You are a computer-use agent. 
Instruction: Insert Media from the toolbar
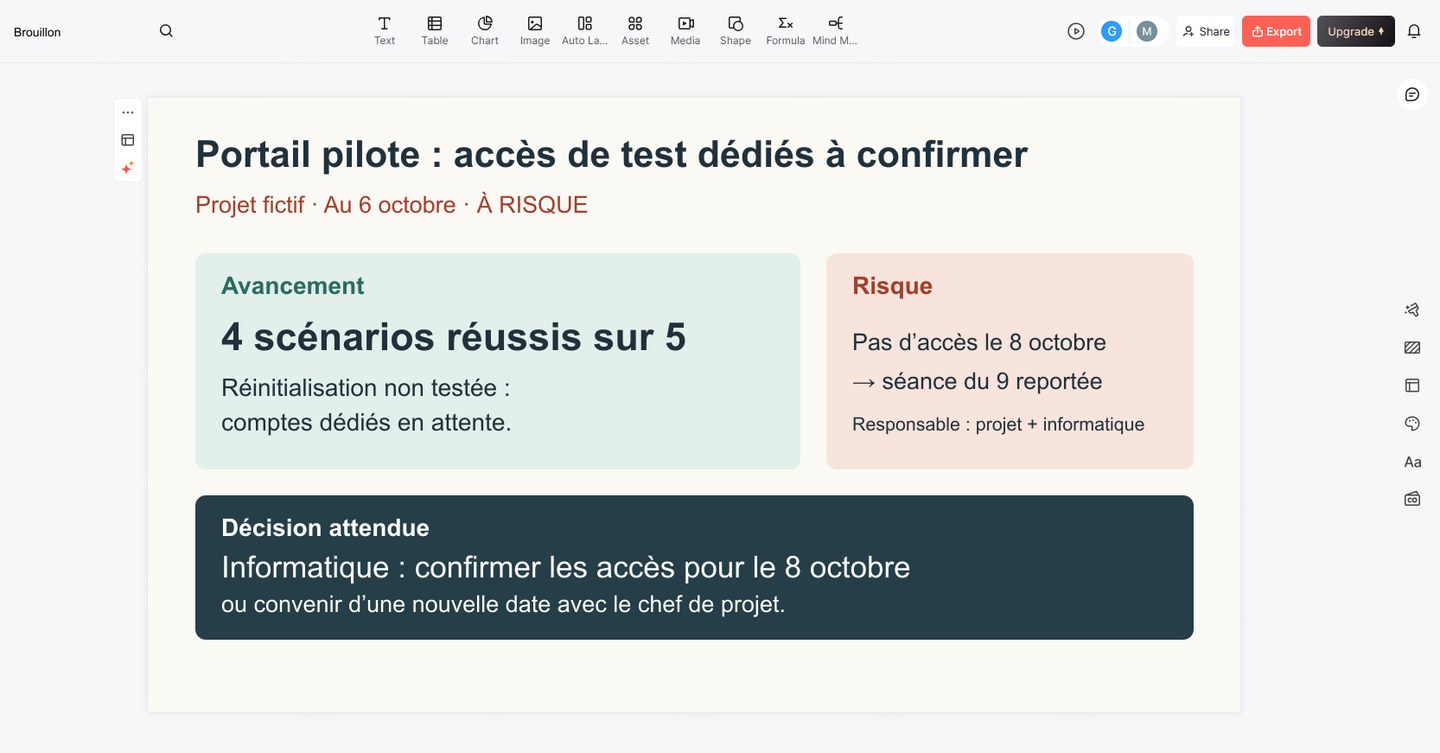tap(685, 31)
